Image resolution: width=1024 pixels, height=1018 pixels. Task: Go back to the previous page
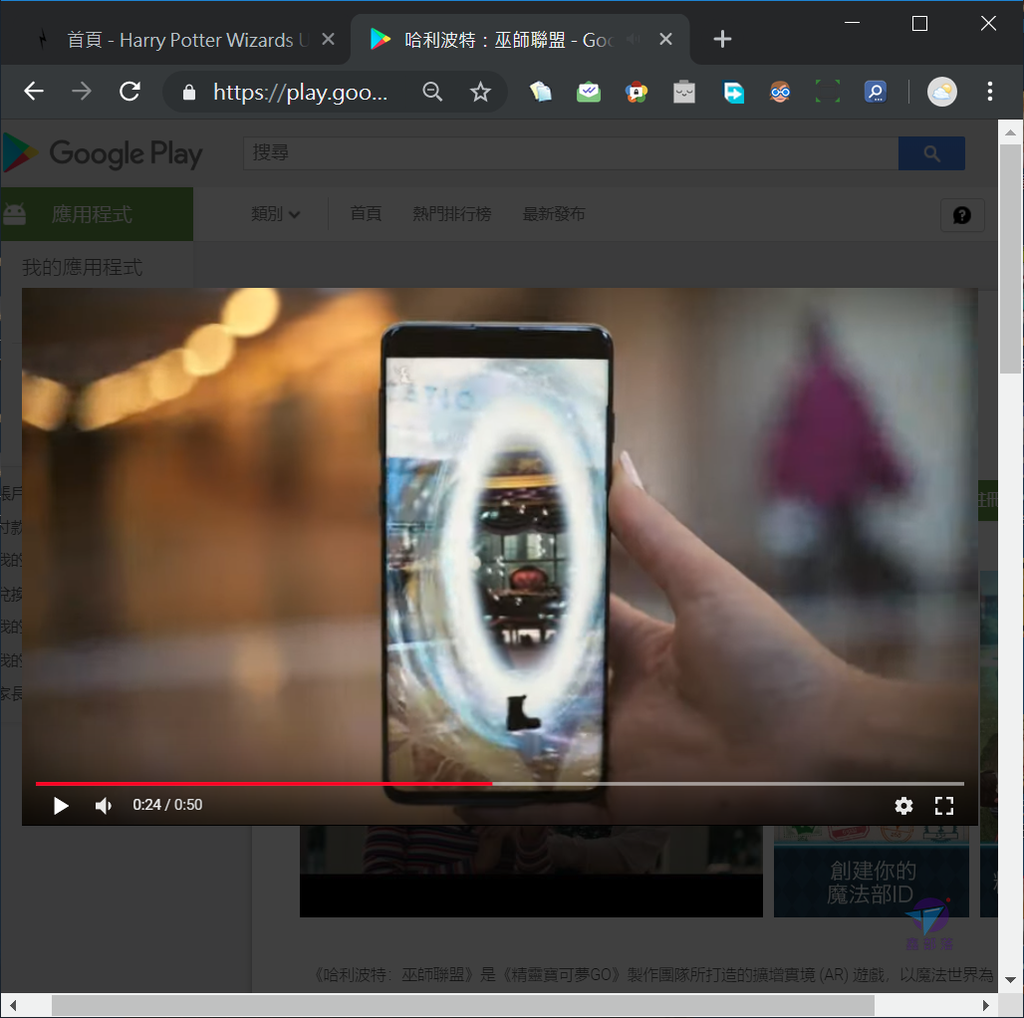click(33, 91)
